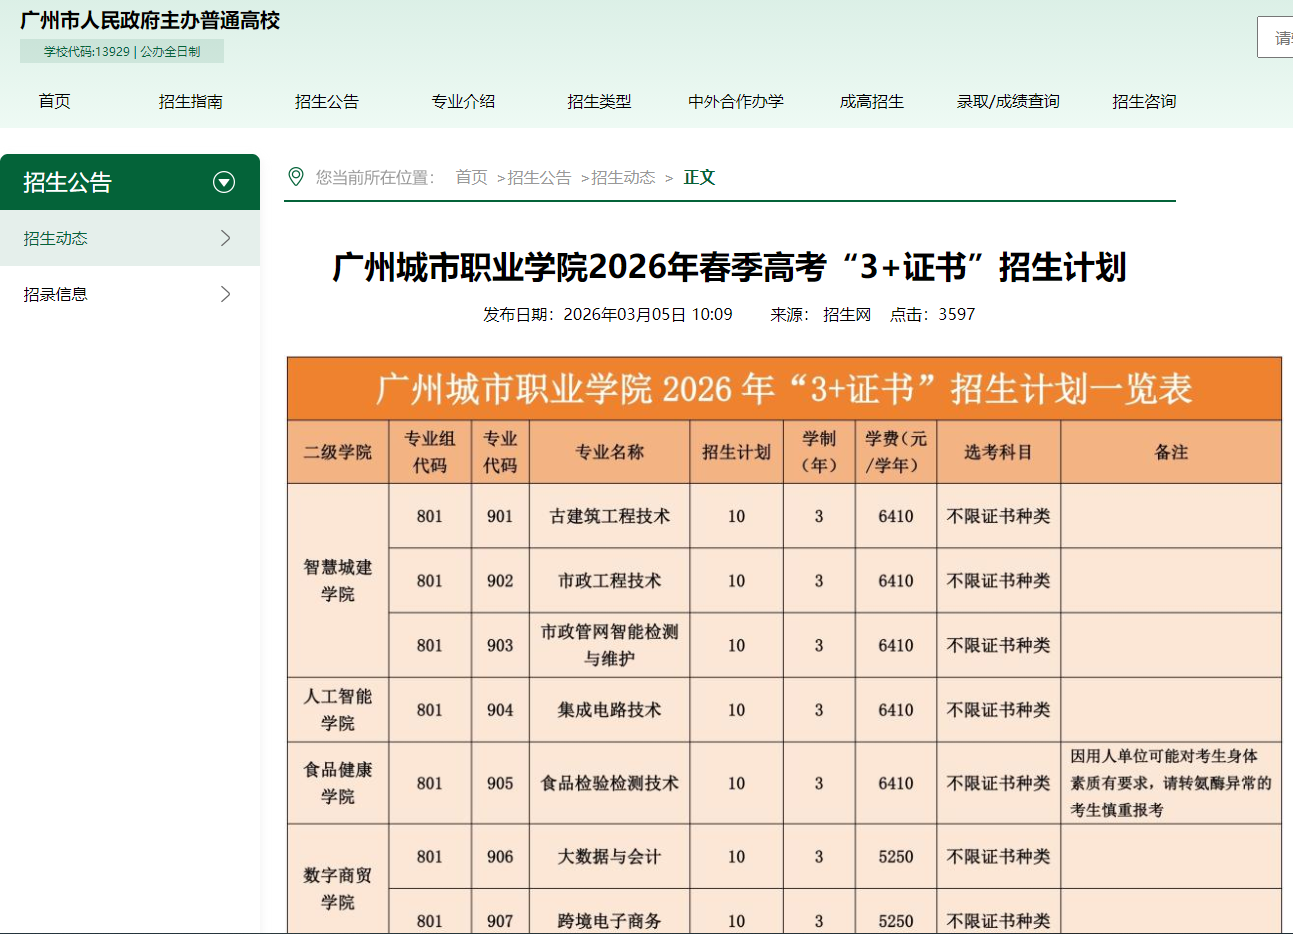Click the 首页 breadcrumb link
This screenshot has width=1293, height=934.
pyautogui.click(x=470, y=177)
